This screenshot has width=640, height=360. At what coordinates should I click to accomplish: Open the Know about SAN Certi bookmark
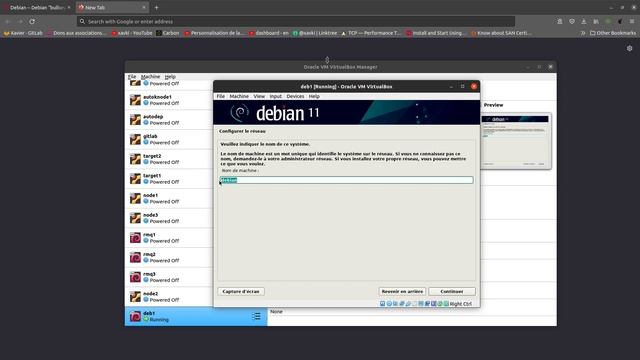502,33
